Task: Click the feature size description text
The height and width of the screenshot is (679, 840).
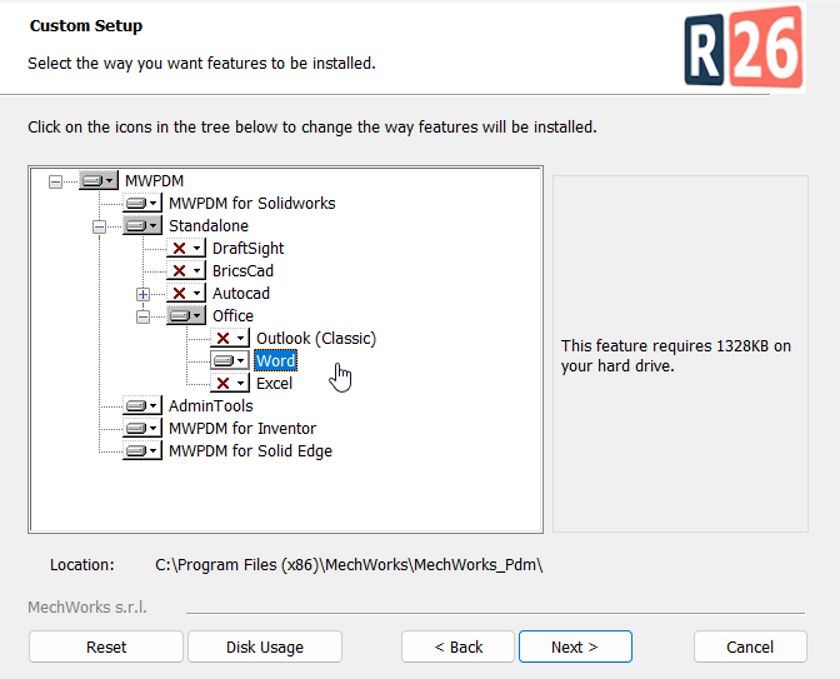Action: point(676,356)
